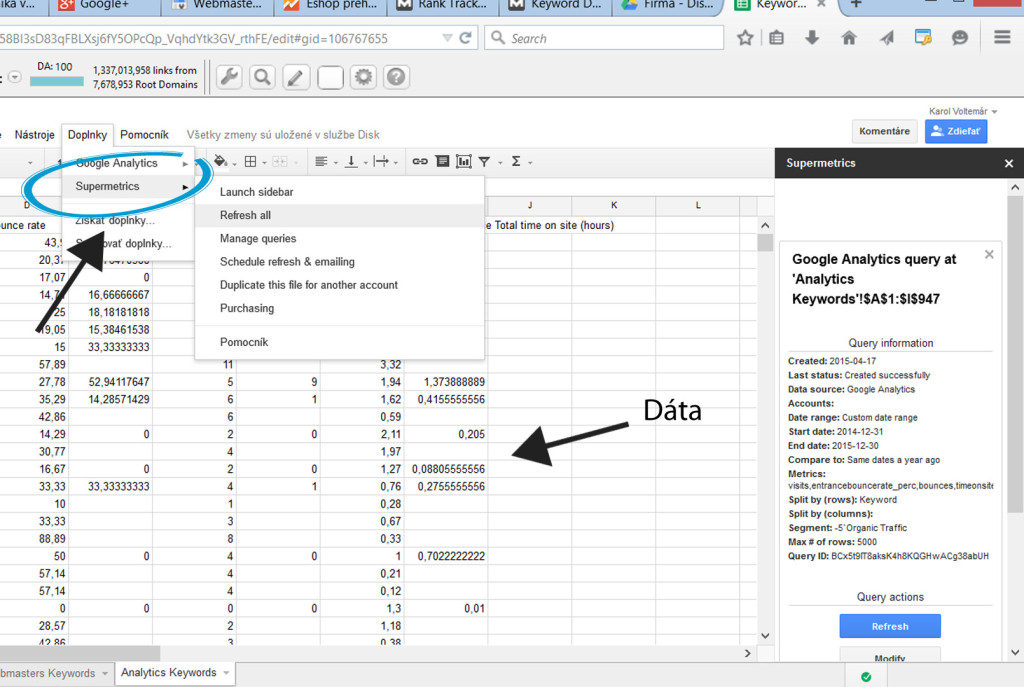
Task: Click the blue Refresh query button
Action: [889, 626]
